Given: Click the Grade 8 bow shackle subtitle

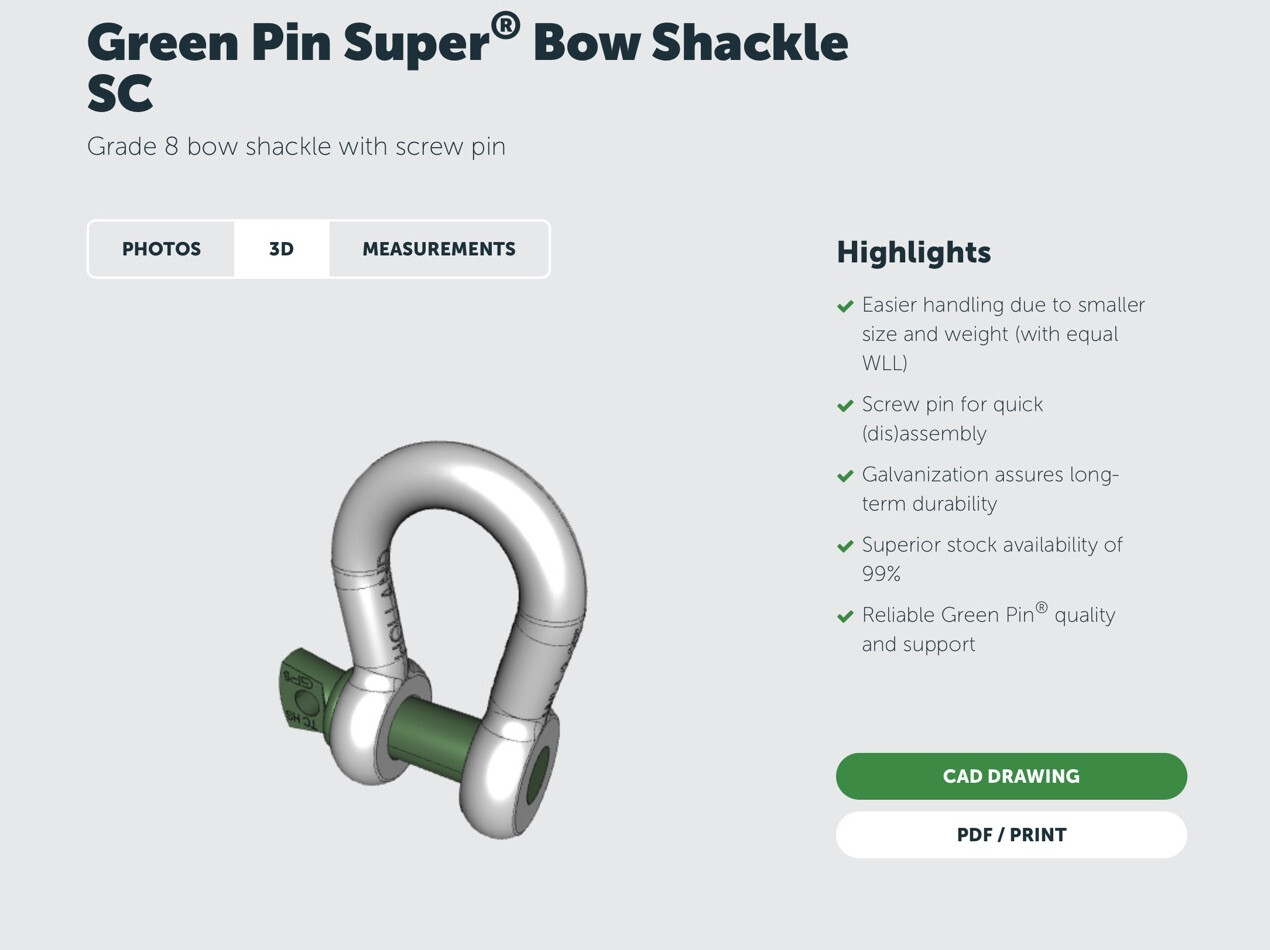Looking at the screenshot, I should coord(297,146).
